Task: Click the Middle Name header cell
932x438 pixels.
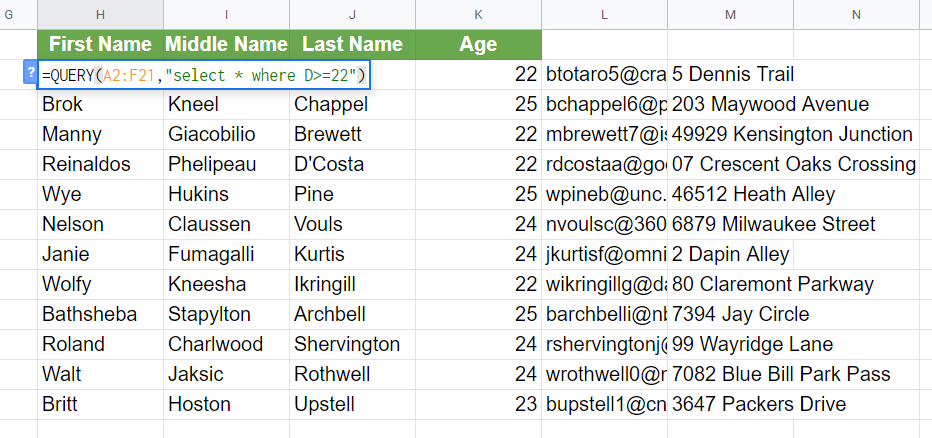Action: [x=227, y=44]
